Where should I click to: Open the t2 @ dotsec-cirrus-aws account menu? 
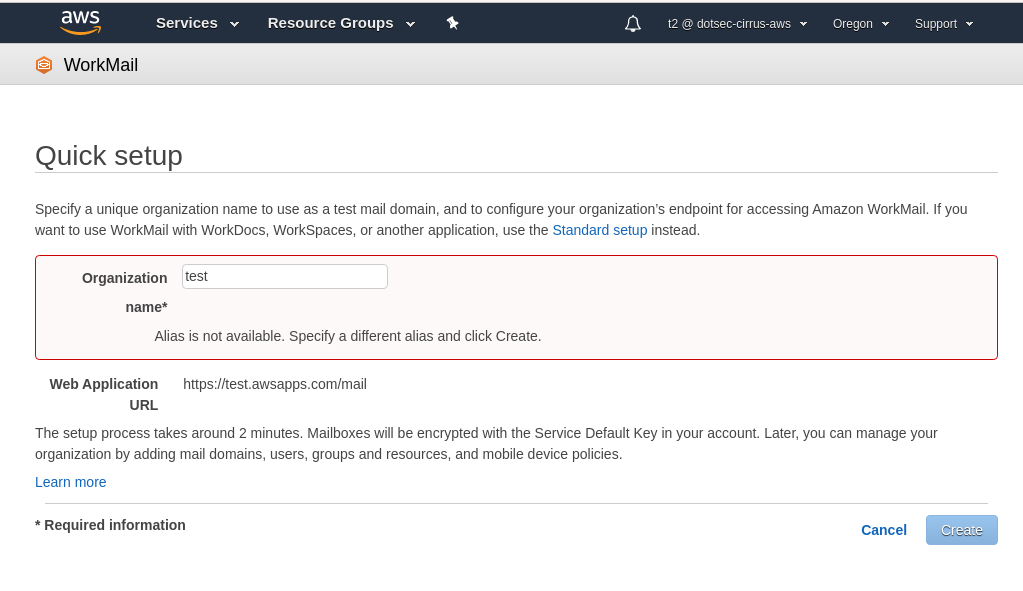coord(737,23)
